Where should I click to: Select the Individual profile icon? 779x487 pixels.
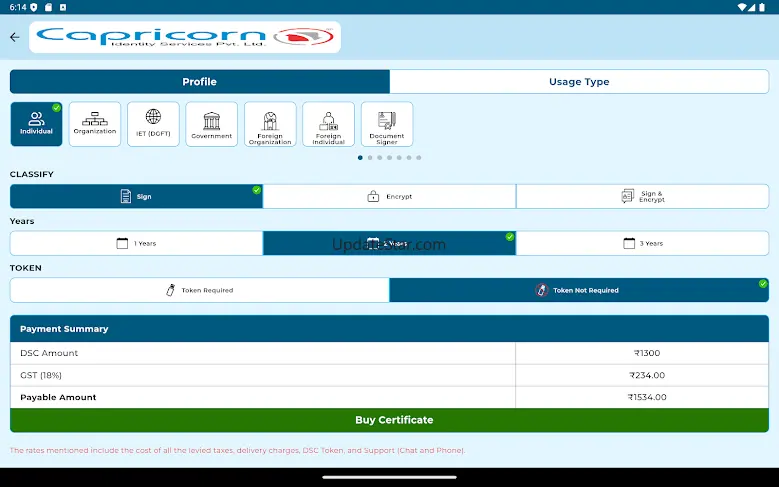pos(36,124)
